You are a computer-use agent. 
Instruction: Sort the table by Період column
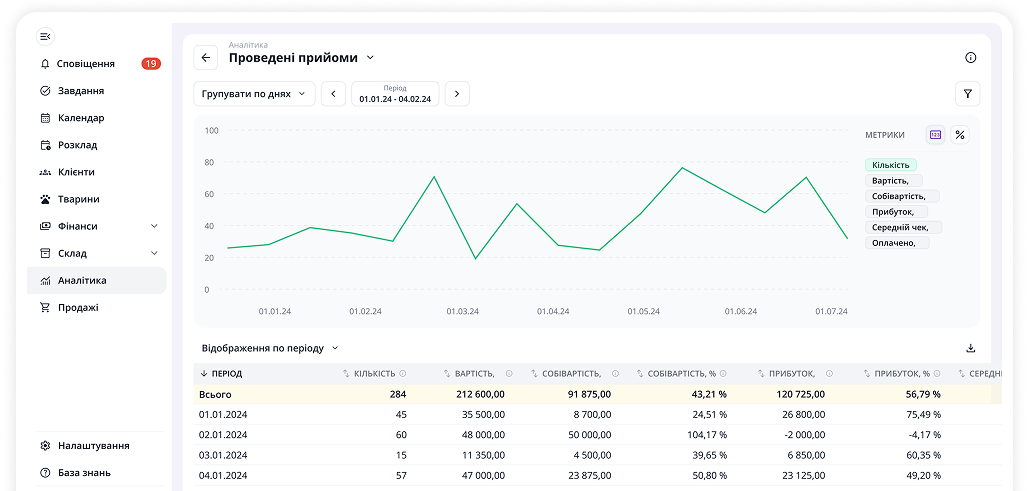(x=221, y=374)
